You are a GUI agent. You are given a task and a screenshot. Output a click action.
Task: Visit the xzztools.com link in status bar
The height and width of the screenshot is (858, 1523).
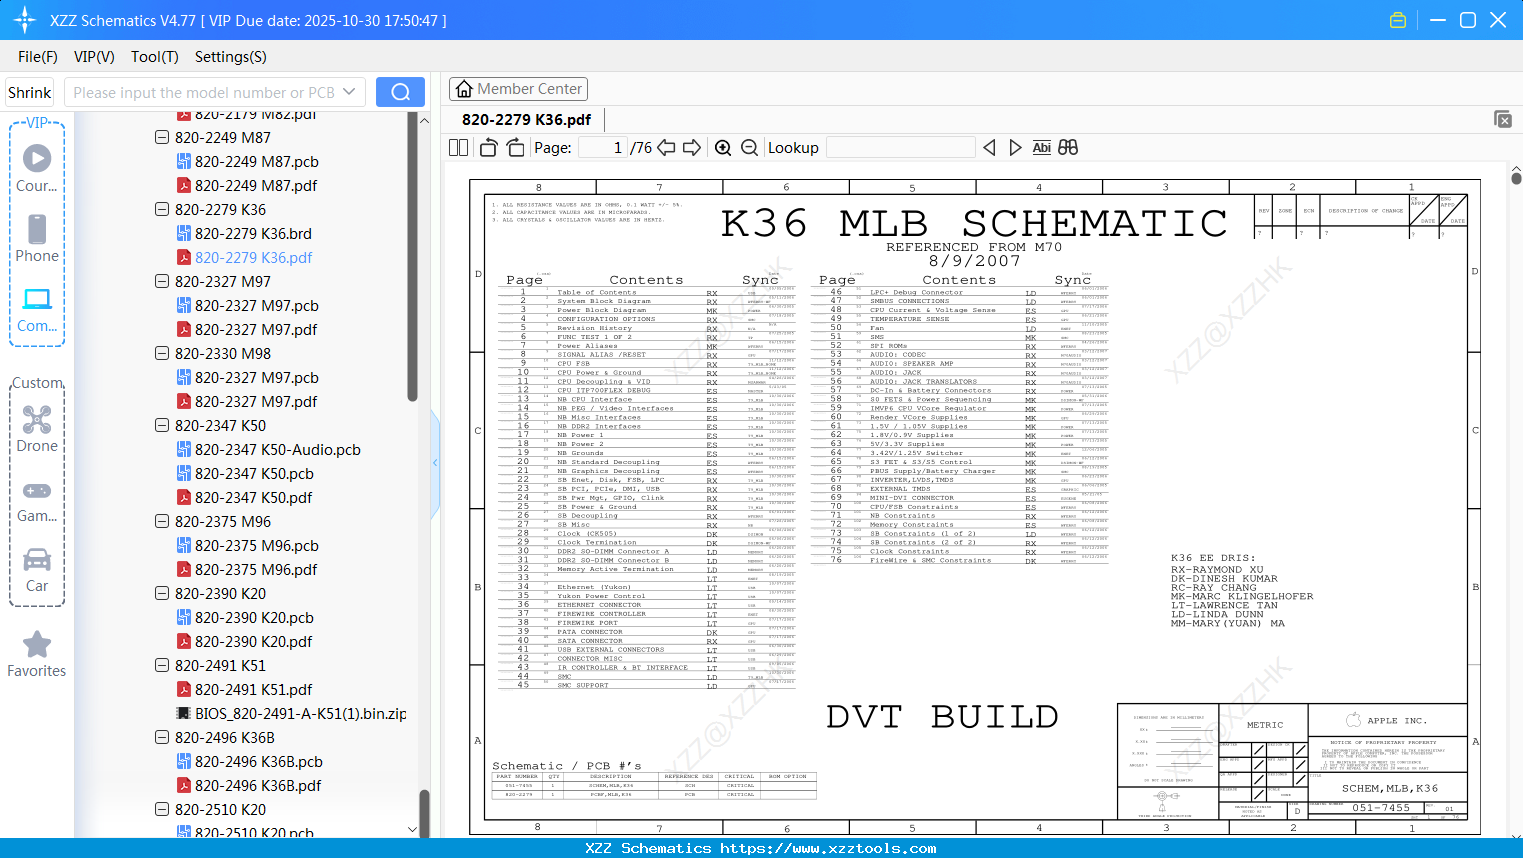828,848
